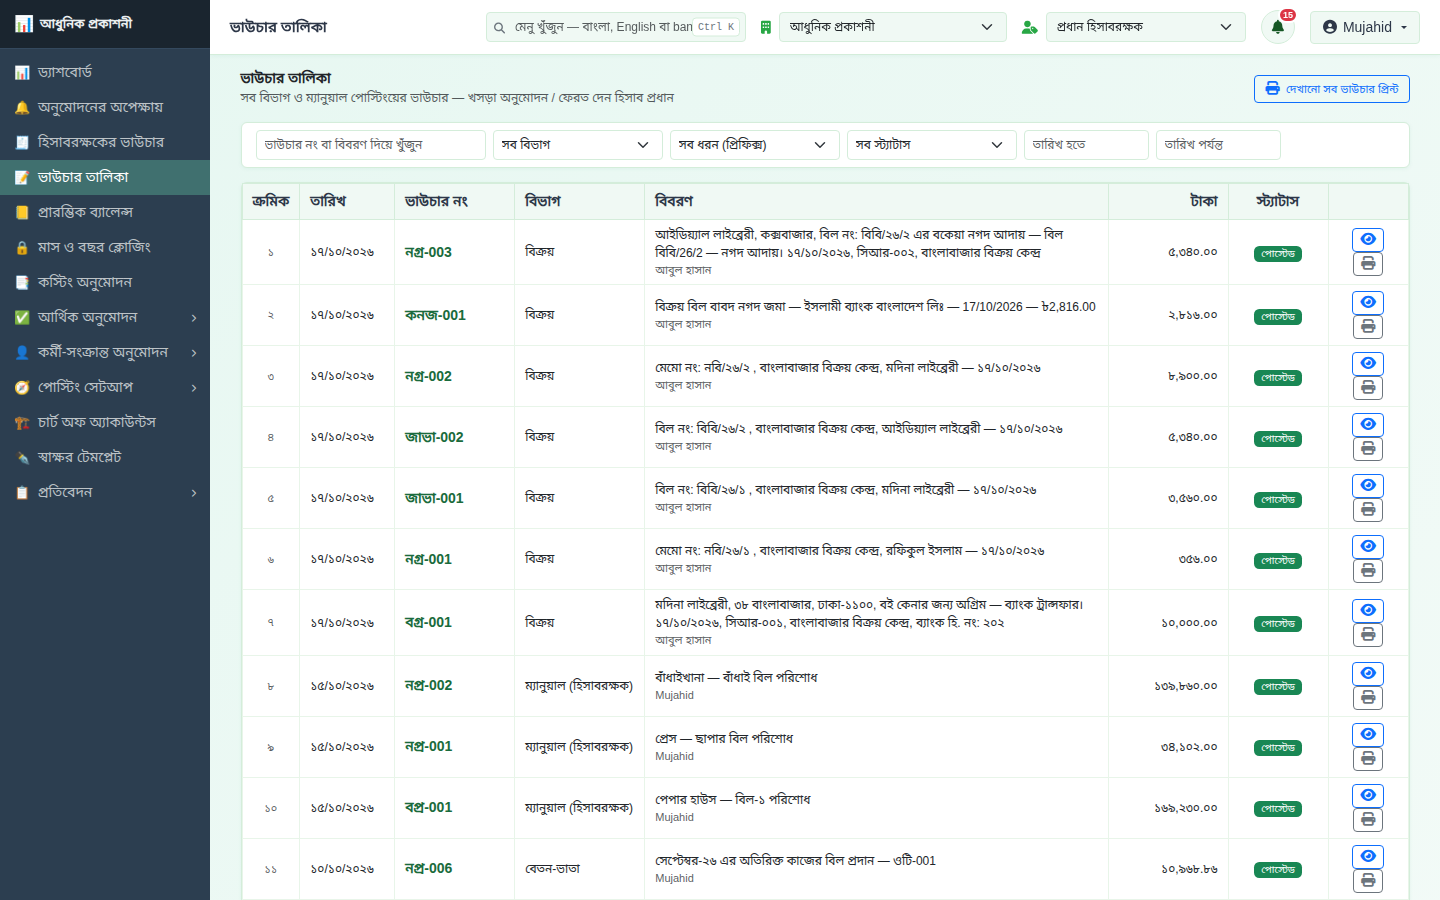1440x900 pixels.
Task: View voucher কনজ-001 with the eye button
Action: tap(1368, 302)
